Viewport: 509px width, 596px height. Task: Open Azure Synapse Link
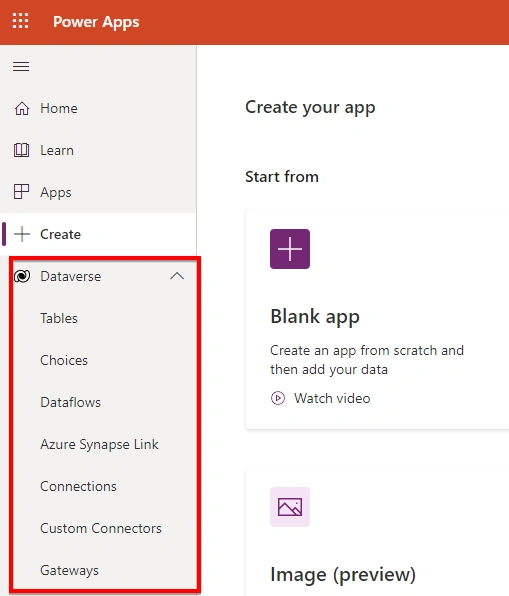pyautogui.click(x=99, y=444)
